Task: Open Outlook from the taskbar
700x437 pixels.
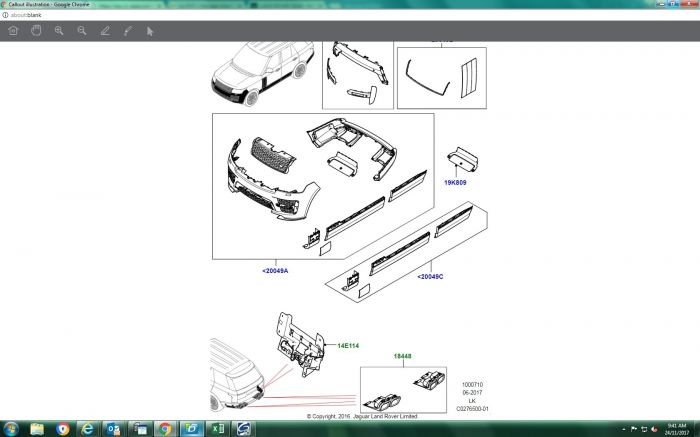Action: (113, 429)
